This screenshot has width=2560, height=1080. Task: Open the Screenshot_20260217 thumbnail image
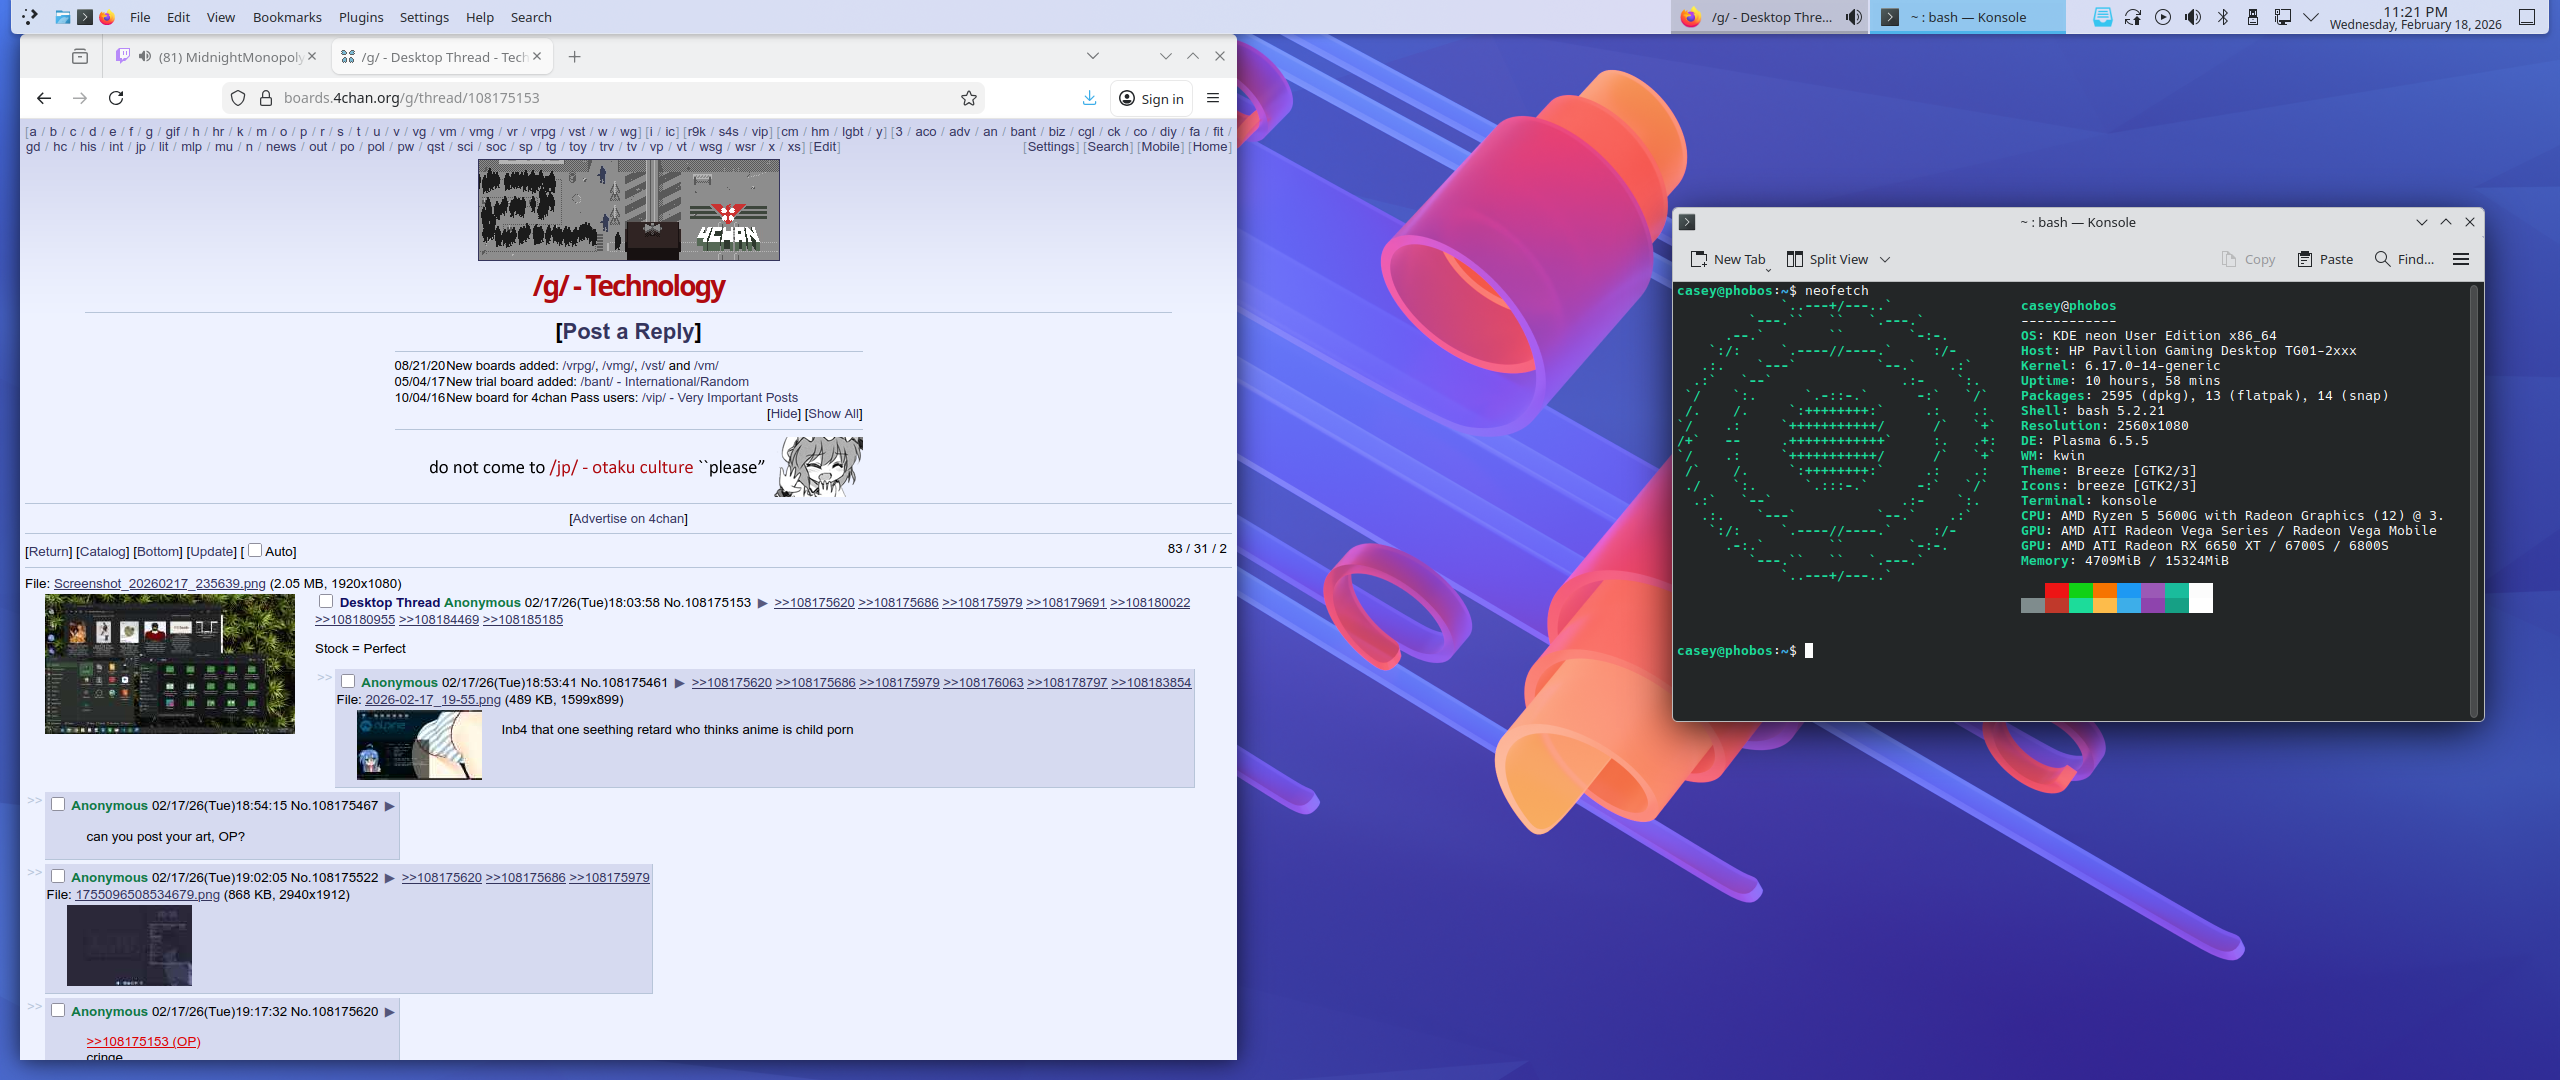170,663
